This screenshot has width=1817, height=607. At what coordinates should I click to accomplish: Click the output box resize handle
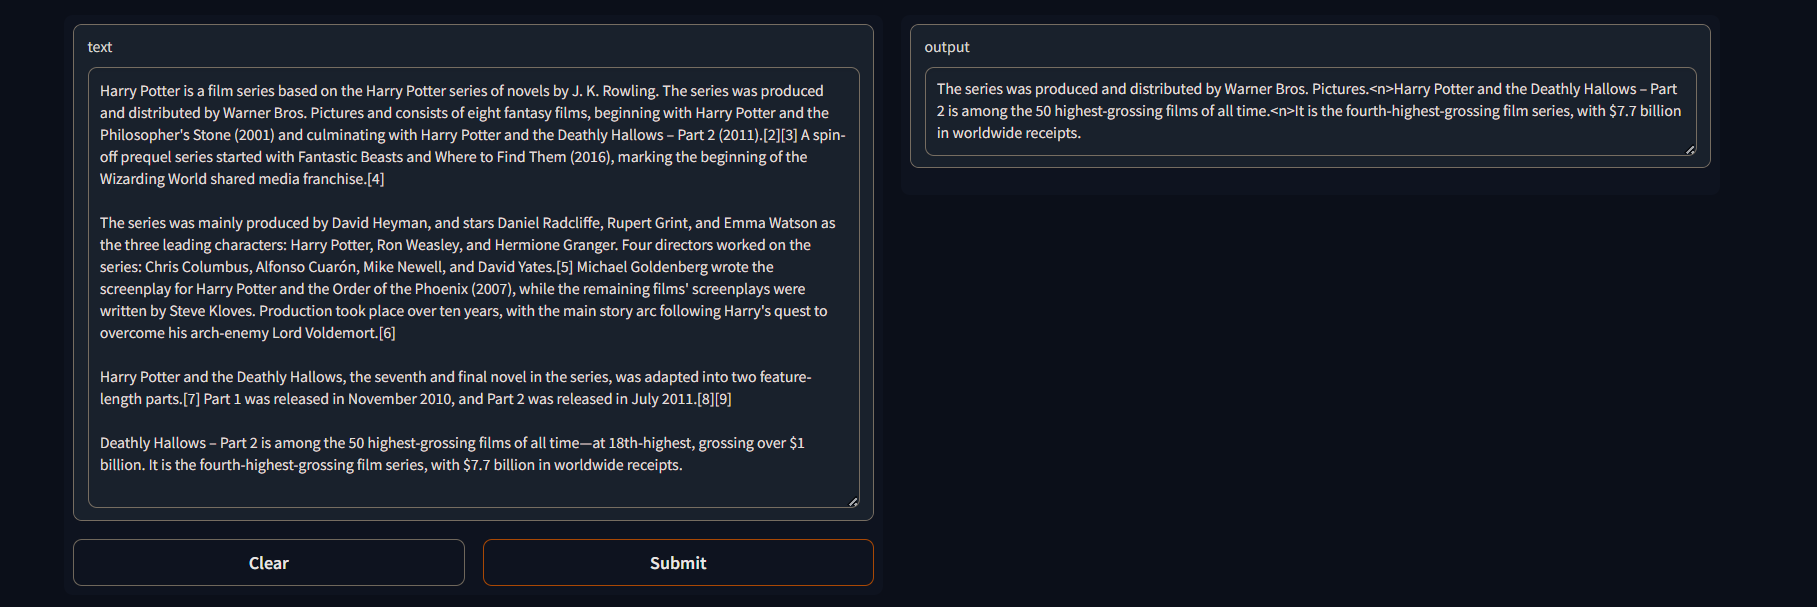(1690, 149)
